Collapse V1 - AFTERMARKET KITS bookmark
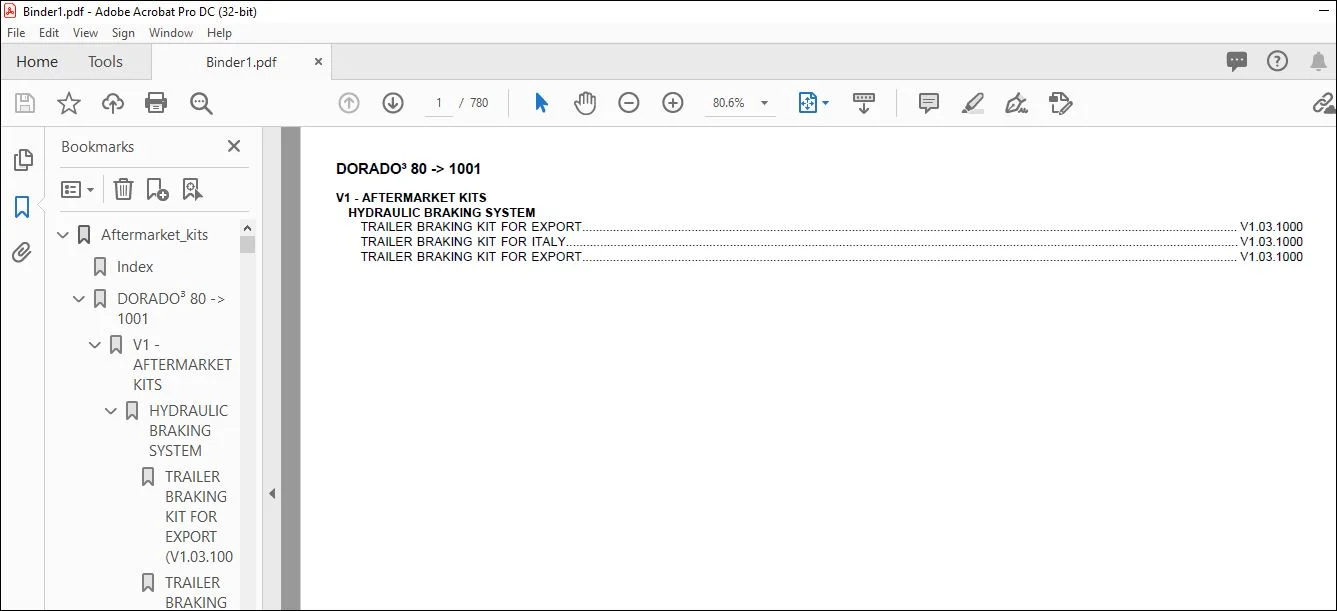This screenshot has width=1337, height=611. (95, 345)
